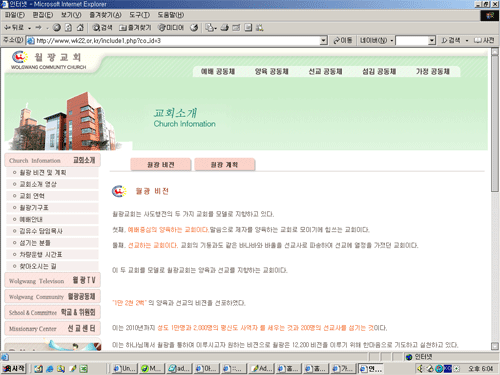Screen dimensions: 500x375
Task: Click the Church Information 교회소개 sidebar header
Action: pos(52,160)
